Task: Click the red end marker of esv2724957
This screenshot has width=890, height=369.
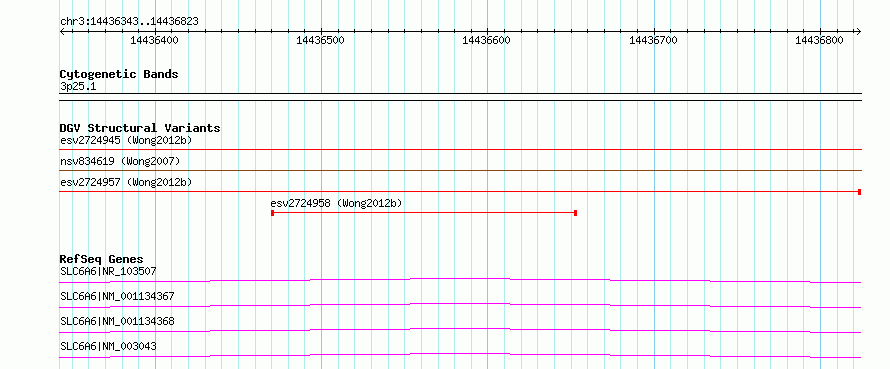Action: click(860, 192)
